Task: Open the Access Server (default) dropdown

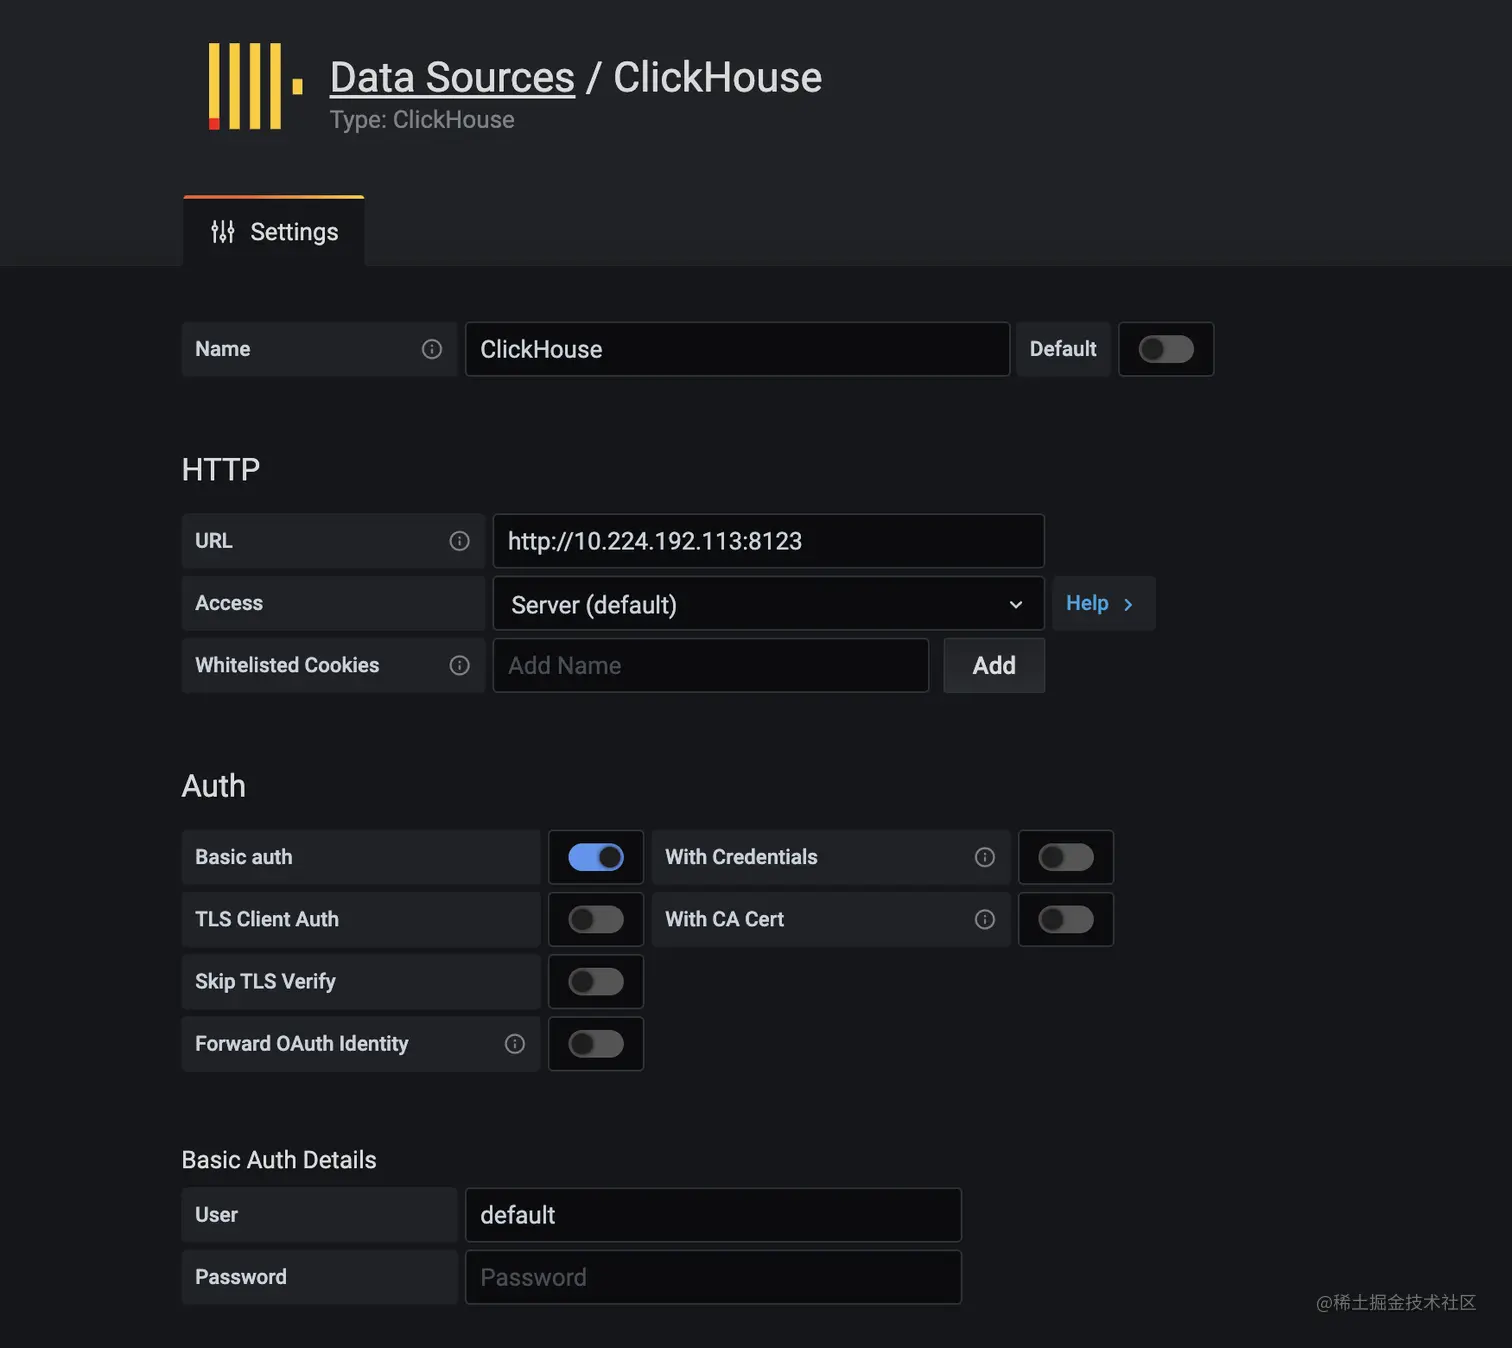Action: [768, 604]
